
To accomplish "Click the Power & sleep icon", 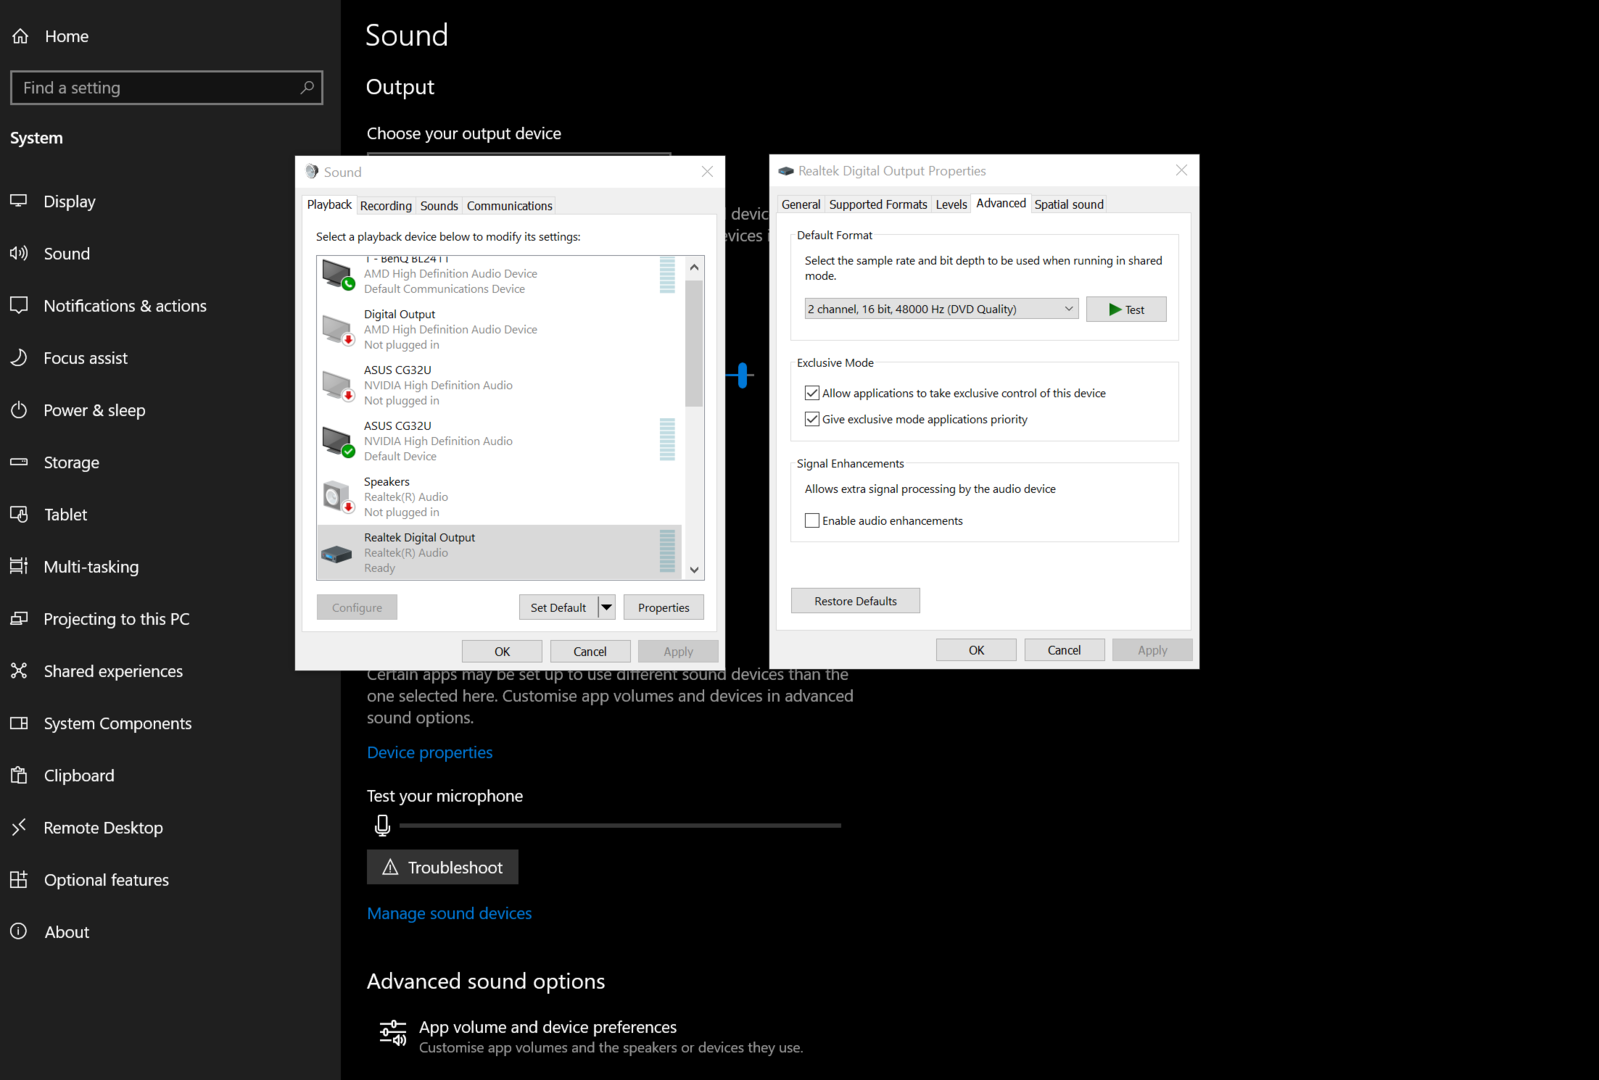I will click(x=19, y=410).
